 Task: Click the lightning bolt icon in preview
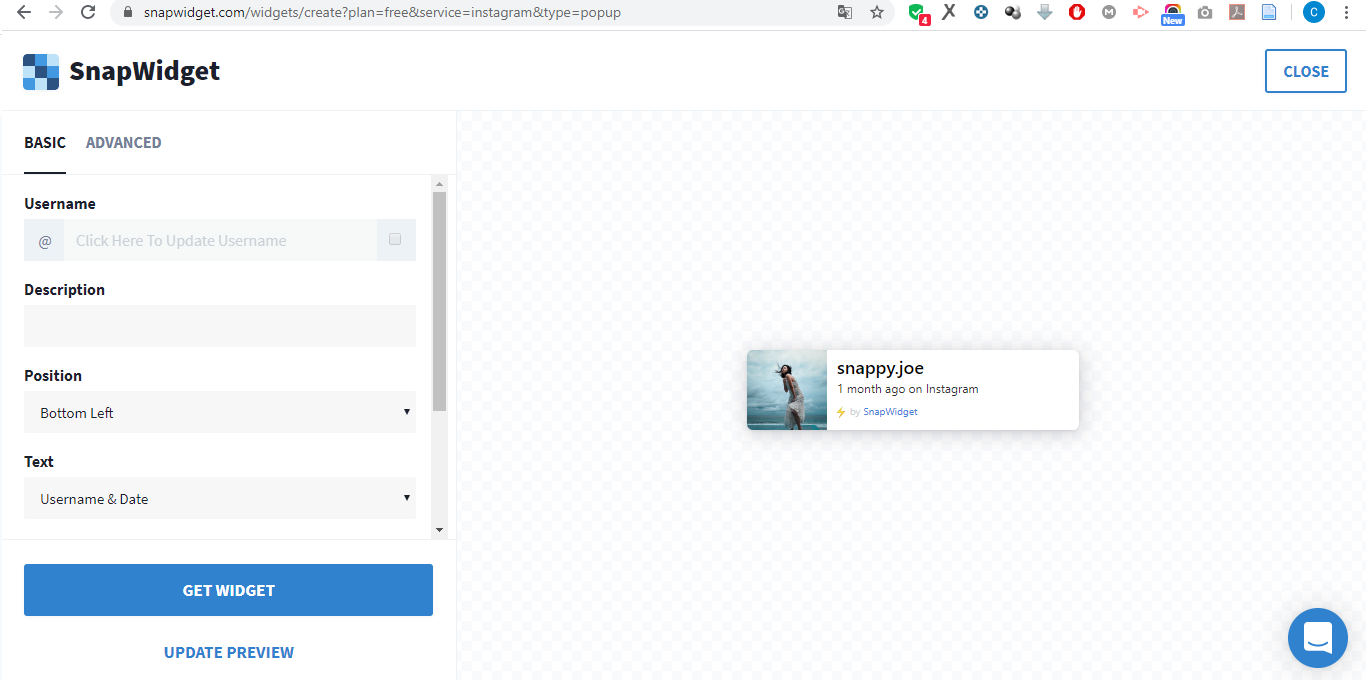[x=841, y=412]
